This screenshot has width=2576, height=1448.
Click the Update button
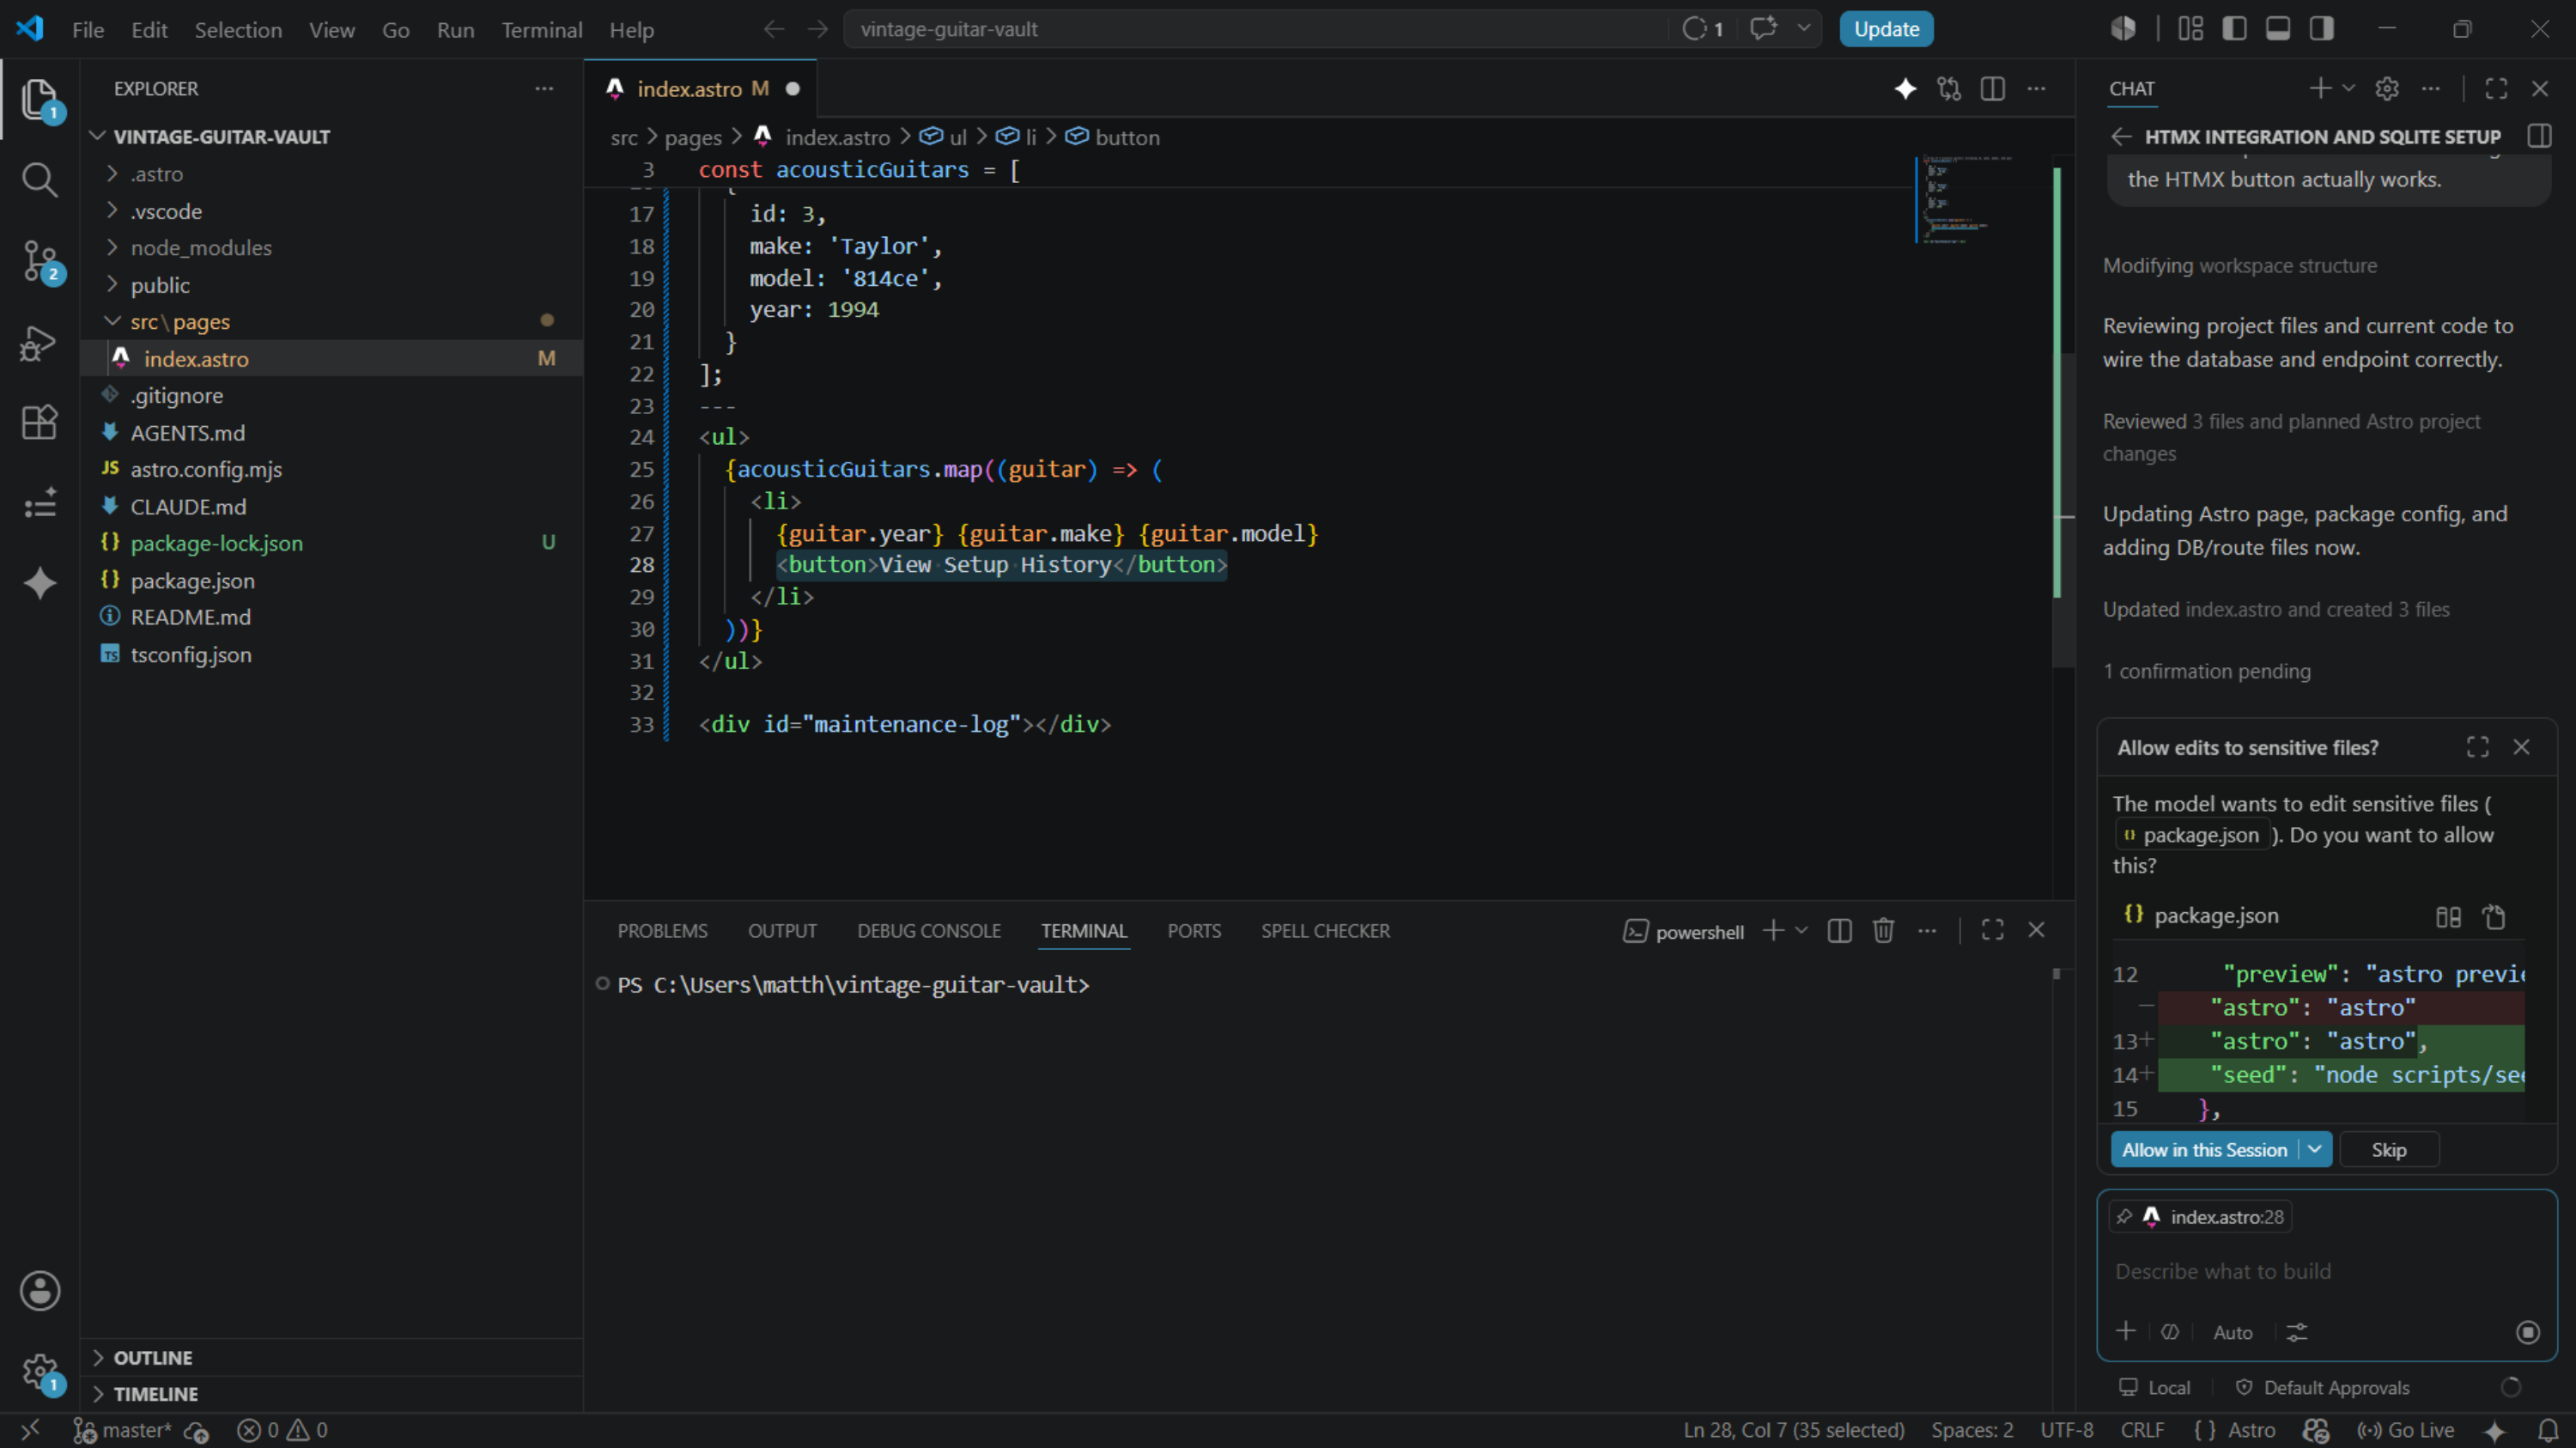[1886, 29]
